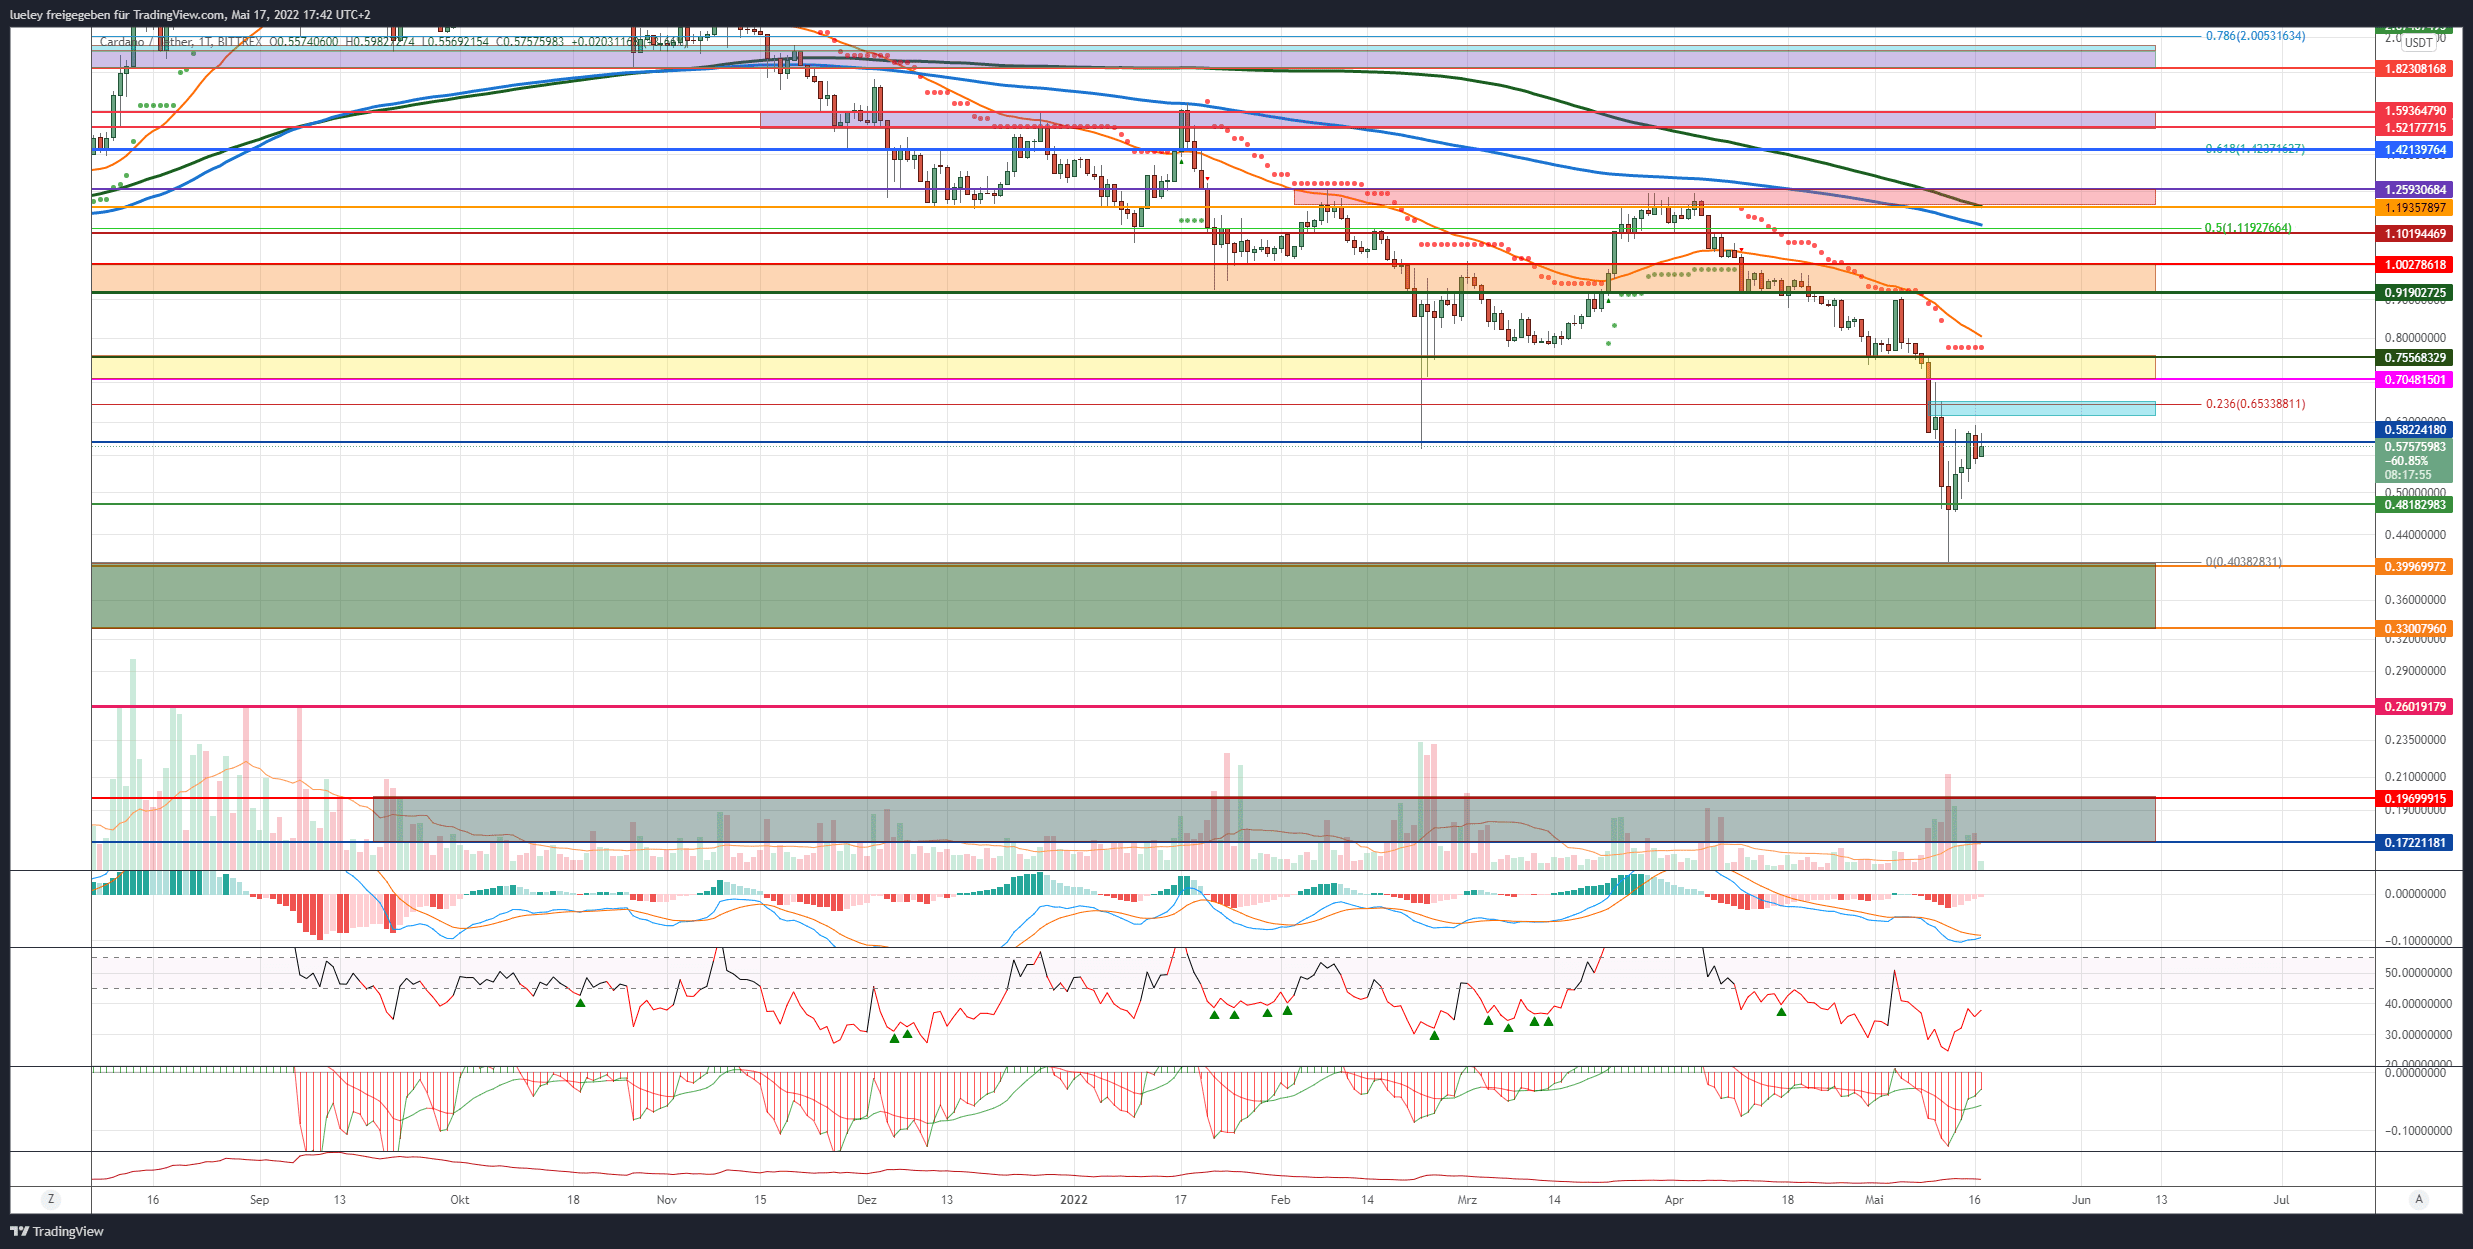Select the 1.82308168 red price label
This screenshot has width=2473, height=1249.
(x=2413, y=69)
